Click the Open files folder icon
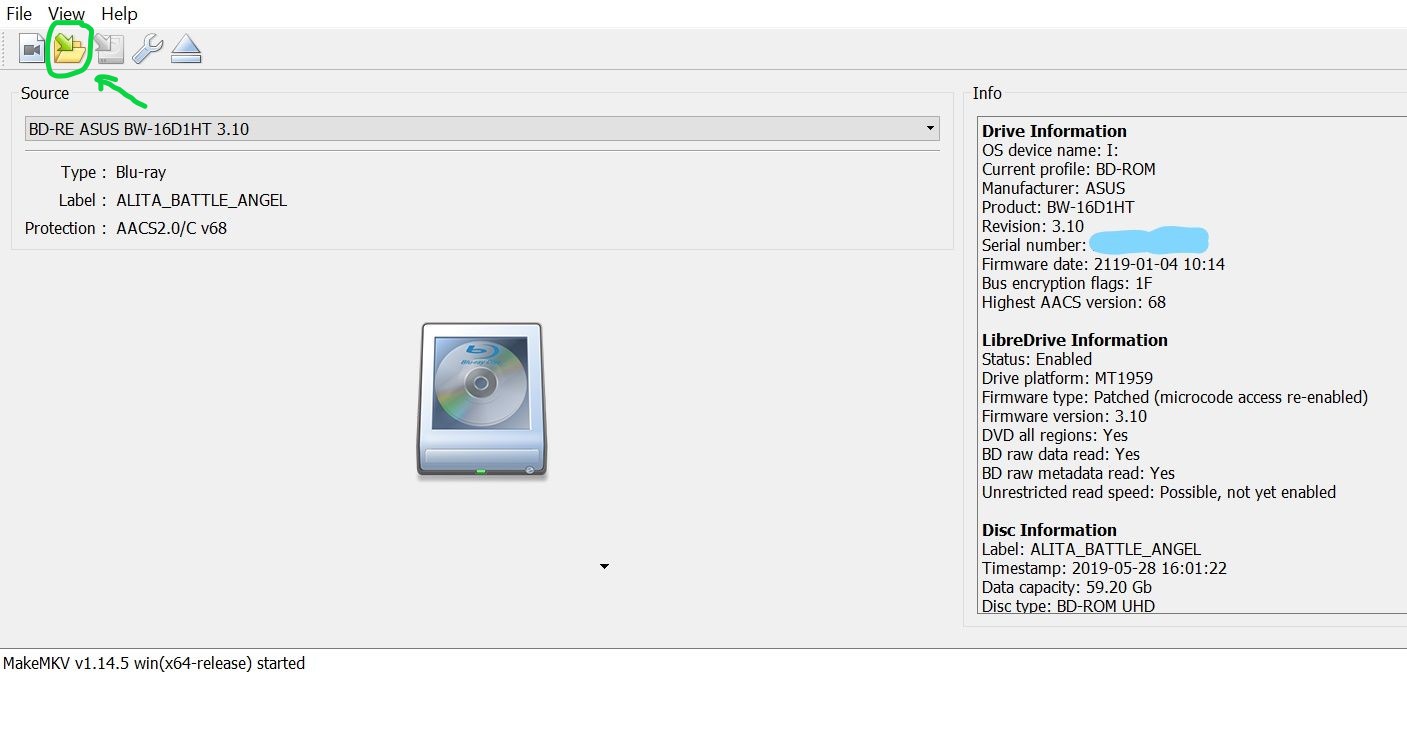The width and height of the screenshot is (1407, 750). (70, 48)
